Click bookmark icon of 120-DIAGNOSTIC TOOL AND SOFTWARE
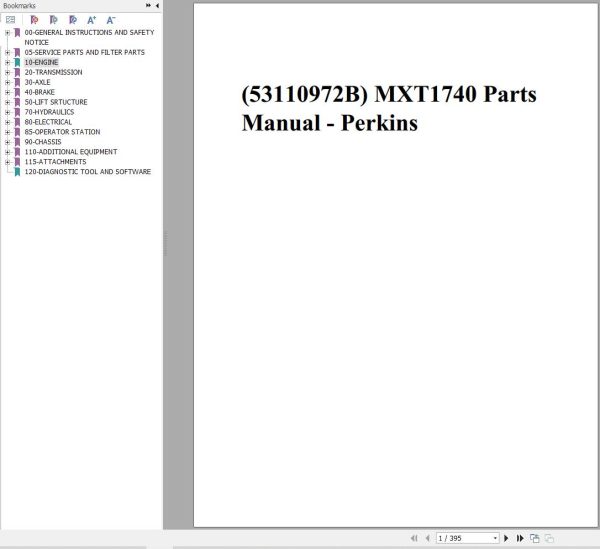Image resolution: width=600 pixels, height=549 pixels. point(17,172)
